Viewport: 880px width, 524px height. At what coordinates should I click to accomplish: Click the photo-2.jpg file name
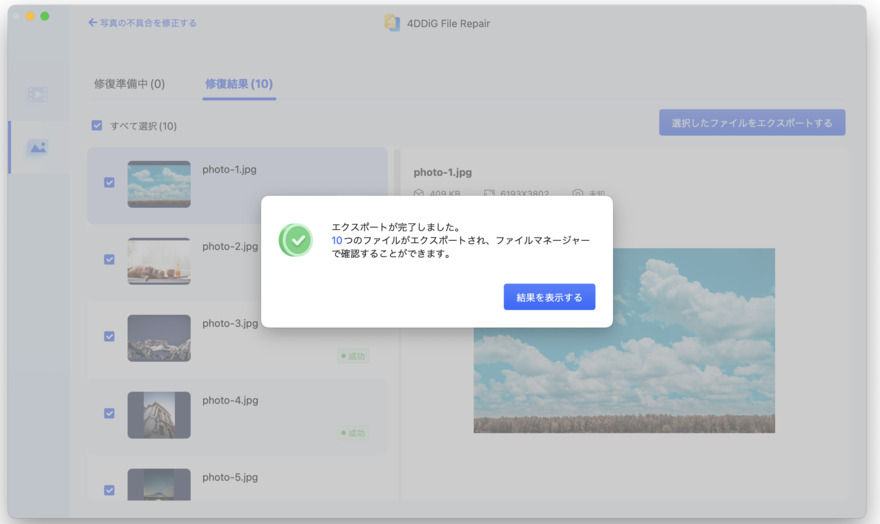pyautogui.click(x=230, y=246)
